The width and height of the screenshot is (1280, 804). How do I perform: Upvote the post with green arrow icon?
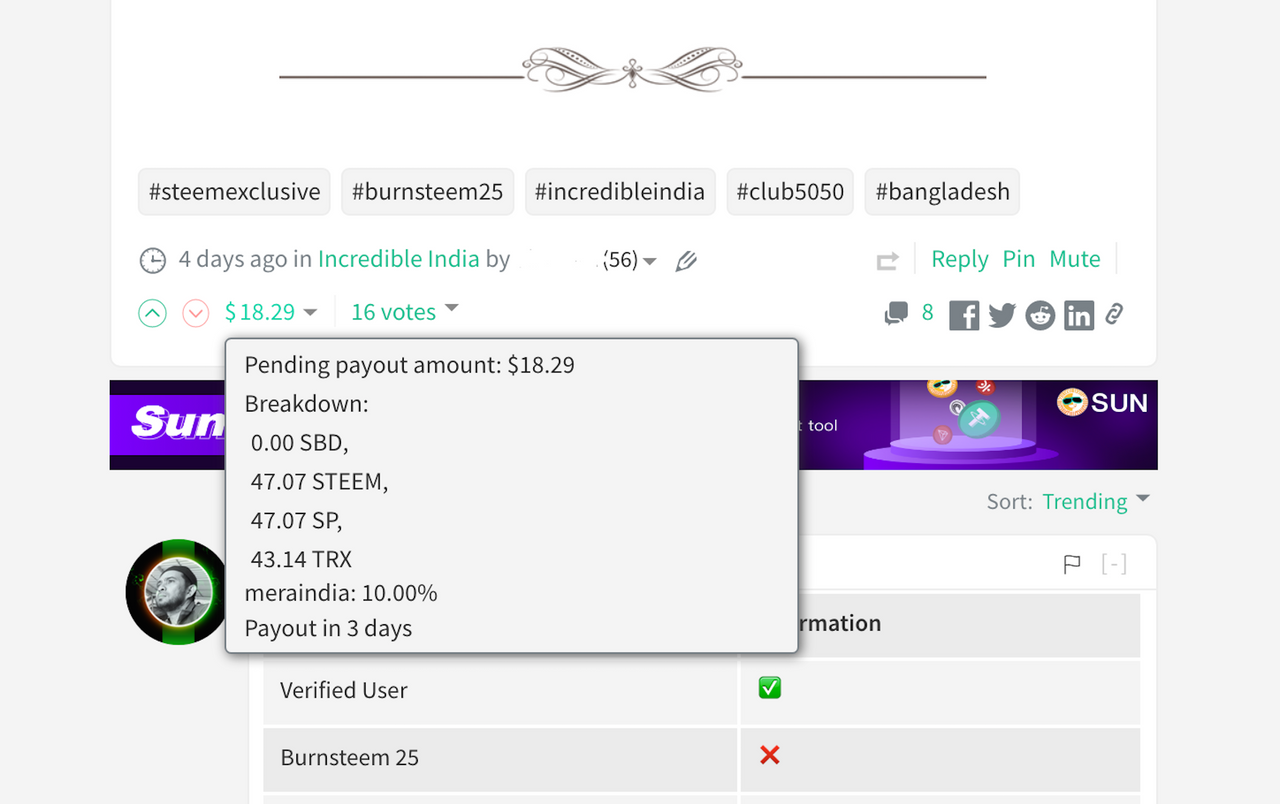(x=152, y=314)
